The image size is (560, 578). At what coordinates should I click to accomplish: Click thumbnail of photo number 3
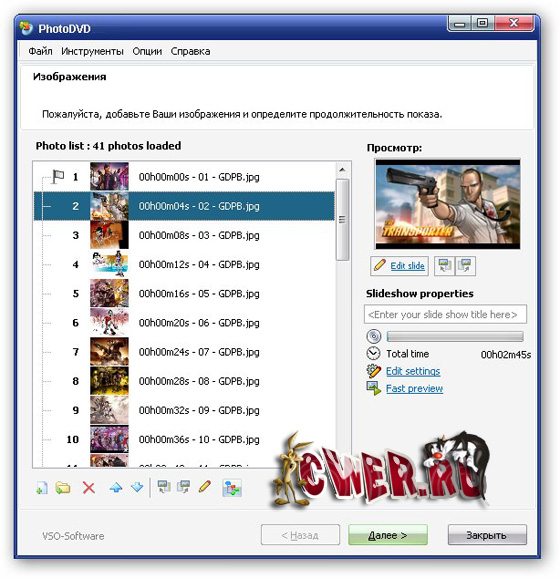(x=109, y=235)
